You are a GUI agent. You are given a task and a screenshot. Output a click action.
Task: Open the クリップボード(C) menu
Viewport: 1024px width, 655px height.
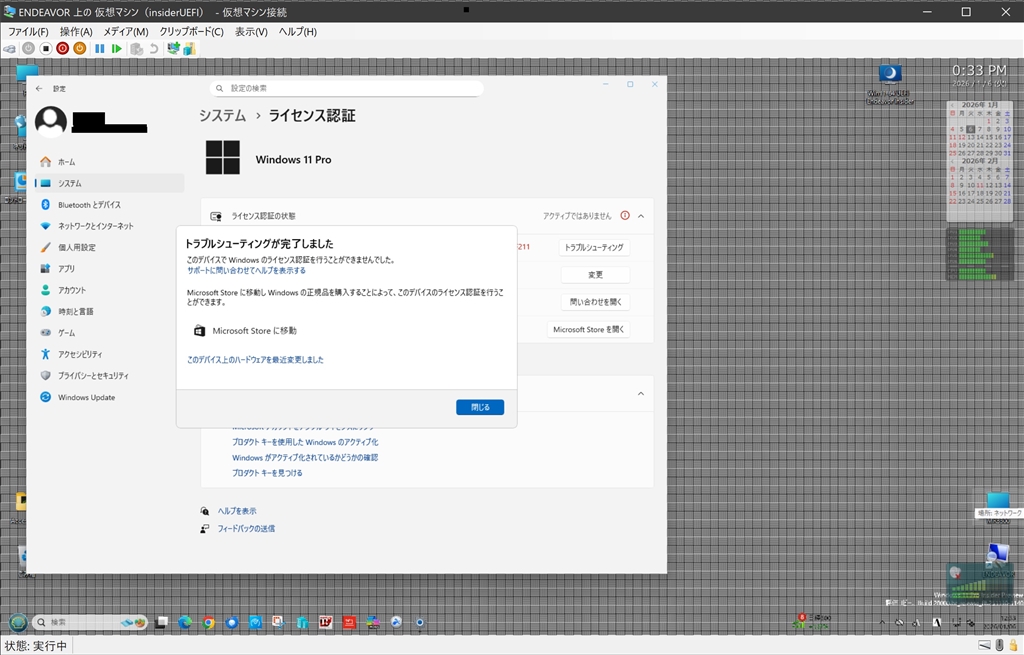coord(191,31)
